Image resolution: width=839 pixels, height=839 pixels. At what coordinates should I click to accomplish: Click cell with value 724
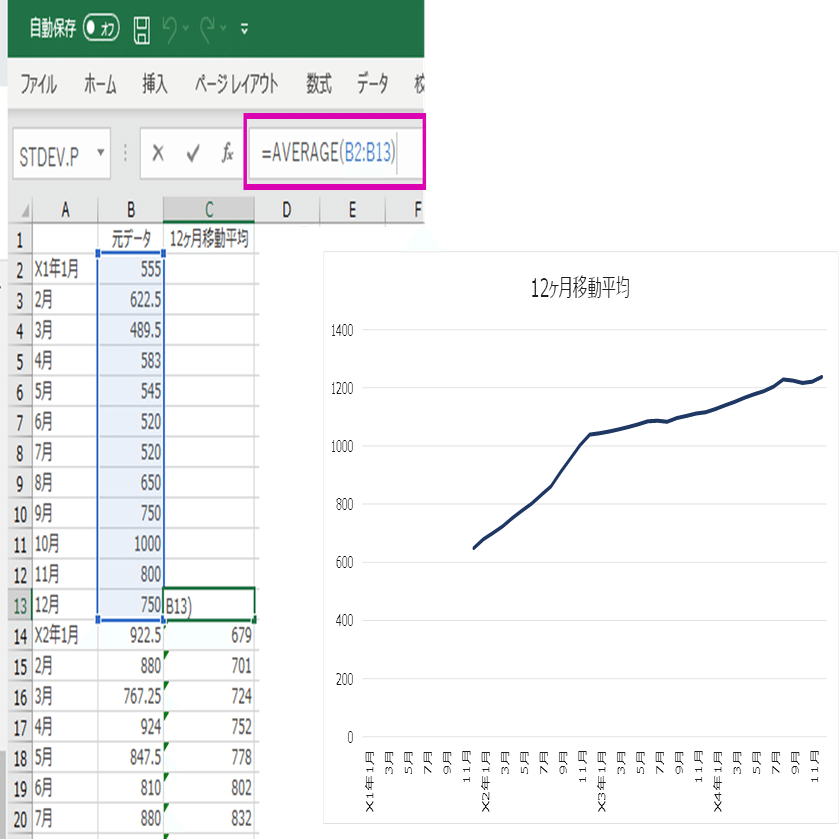209,696
